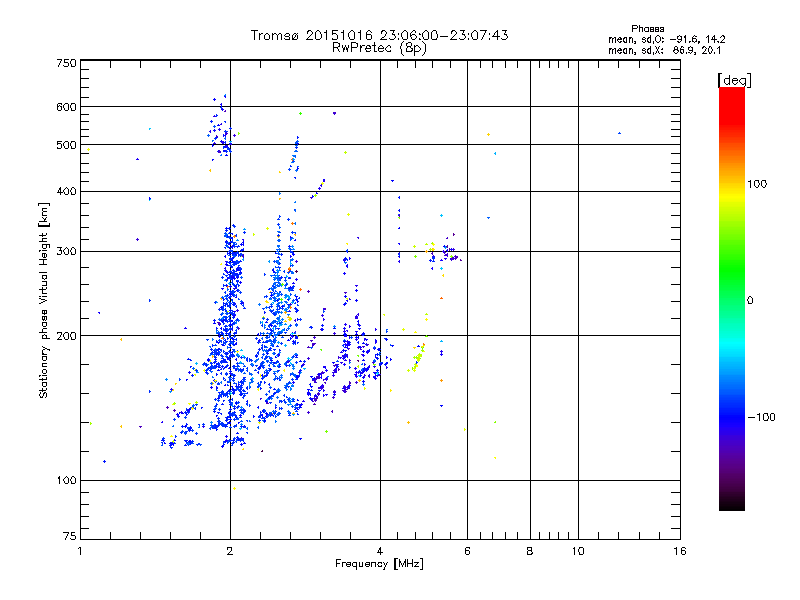Click the title 'Tromsø 20151016 23:06:00-23:07:43'
This screenshot has height=600, width=800.
pos(379,35)
